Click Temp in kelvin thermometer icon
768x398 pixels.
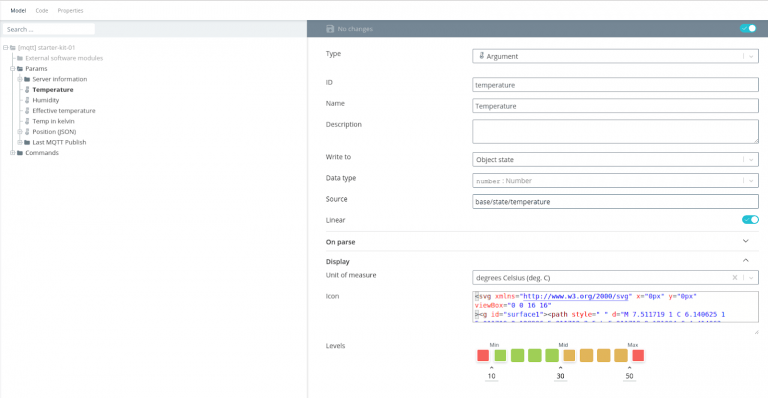pos(27,121)
